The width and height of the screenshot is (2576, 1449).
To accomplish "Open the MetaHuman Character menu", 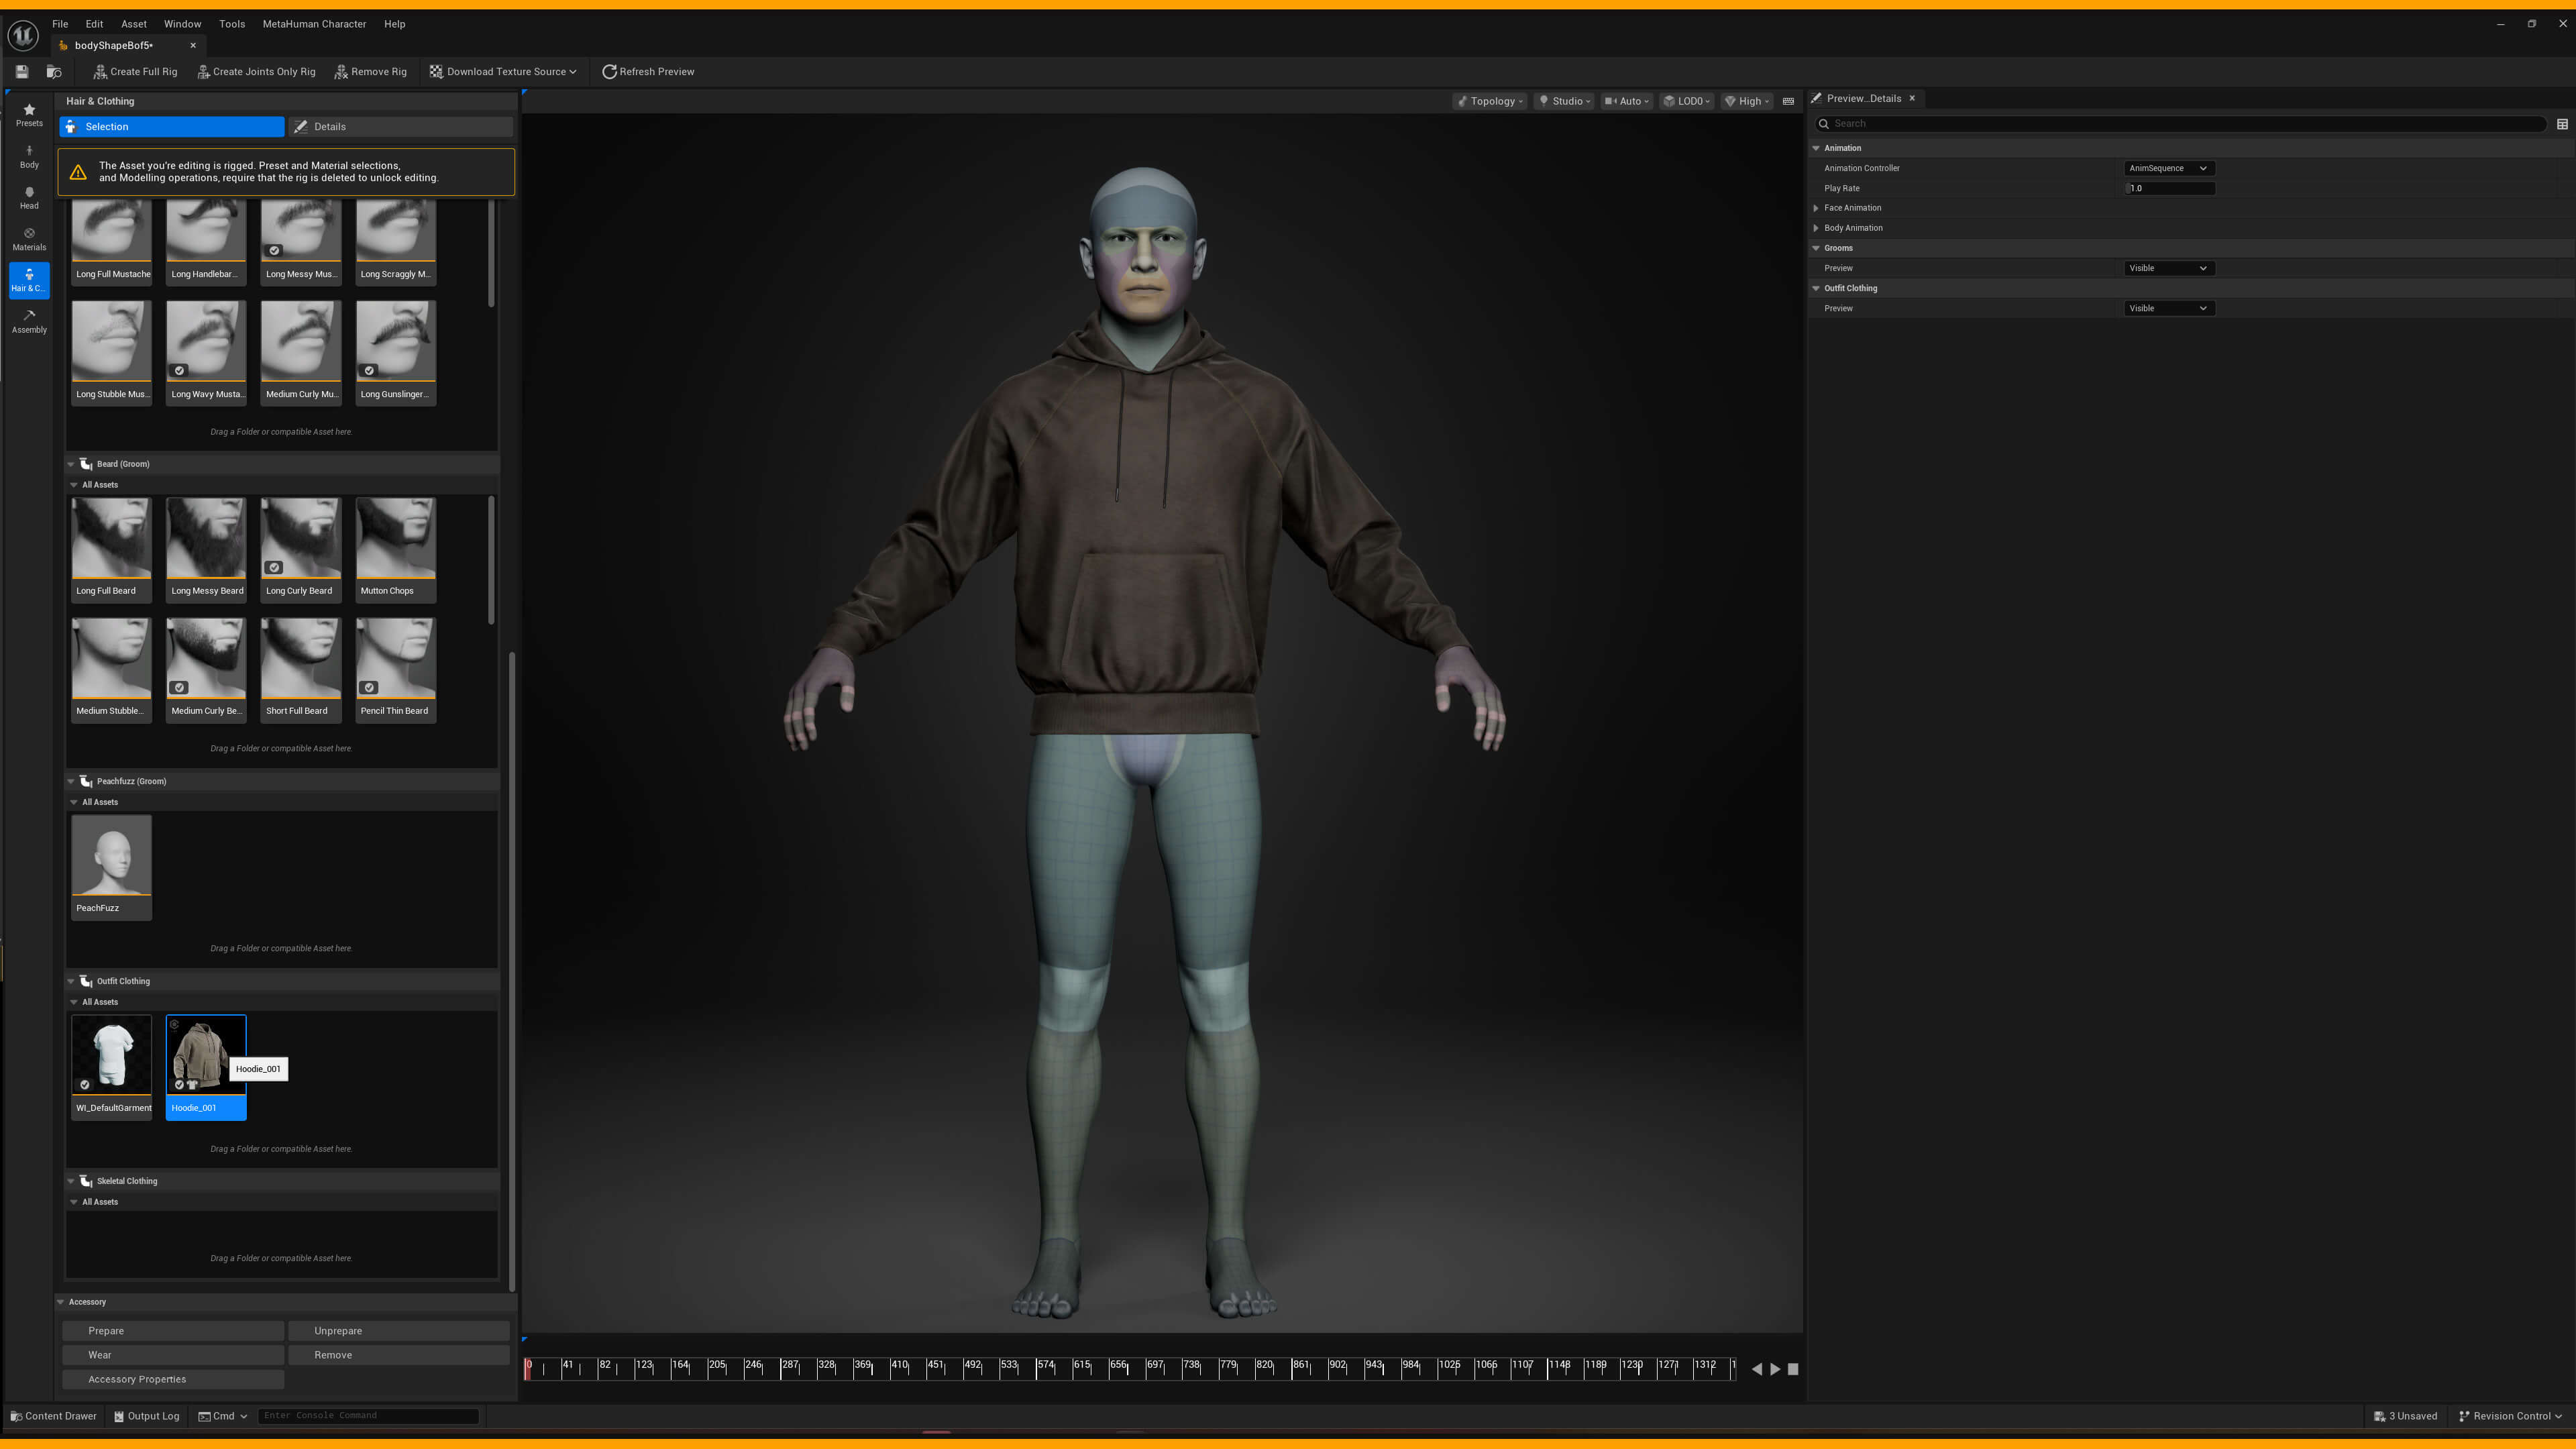I will (314, 24).
